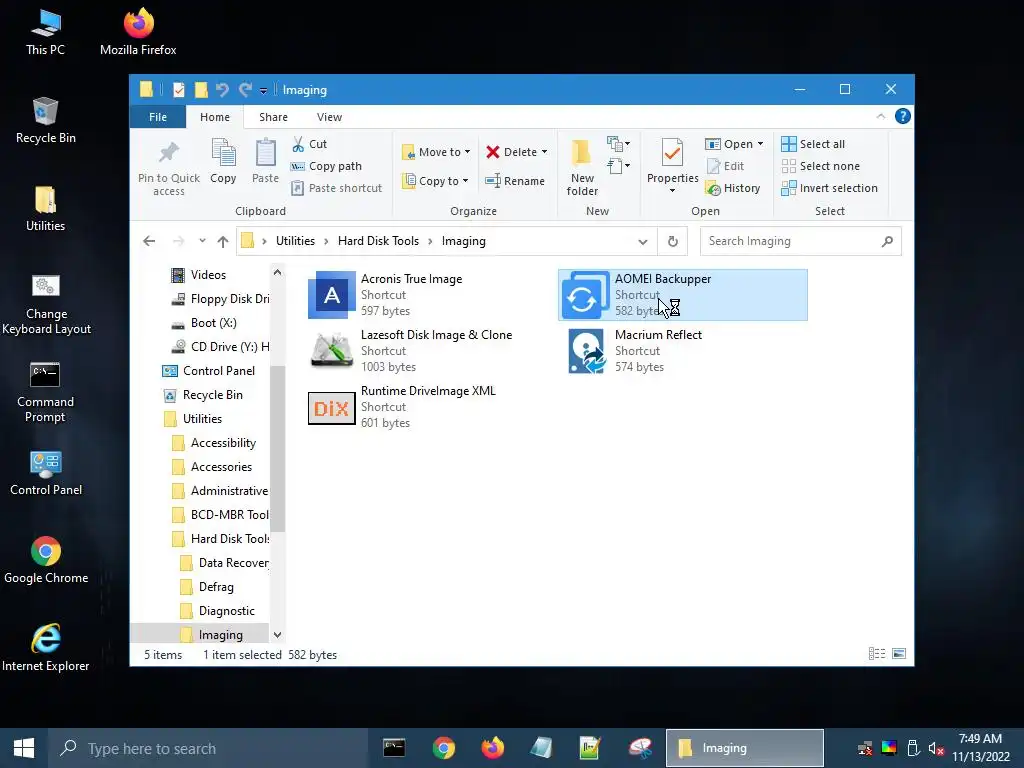Select the Runtime DriveImage XML icon
1024x768 pixels.
coord(332,408)
